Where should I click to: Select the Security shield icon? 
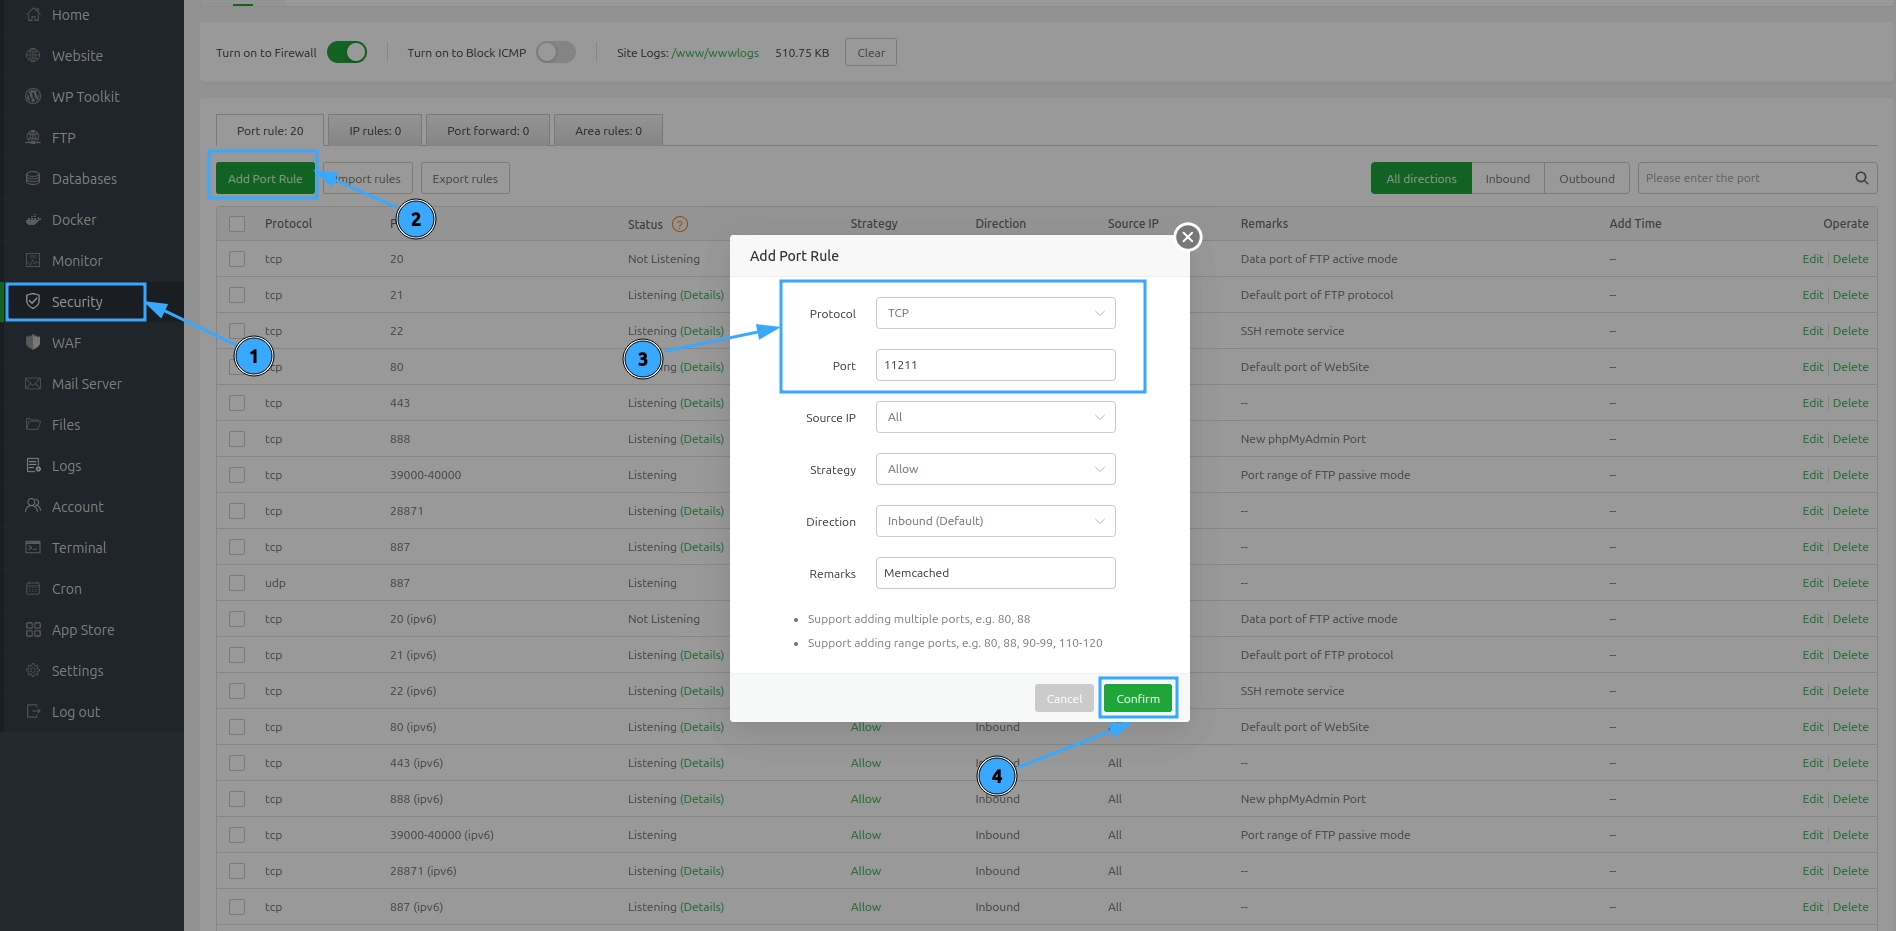coord(33,302)
